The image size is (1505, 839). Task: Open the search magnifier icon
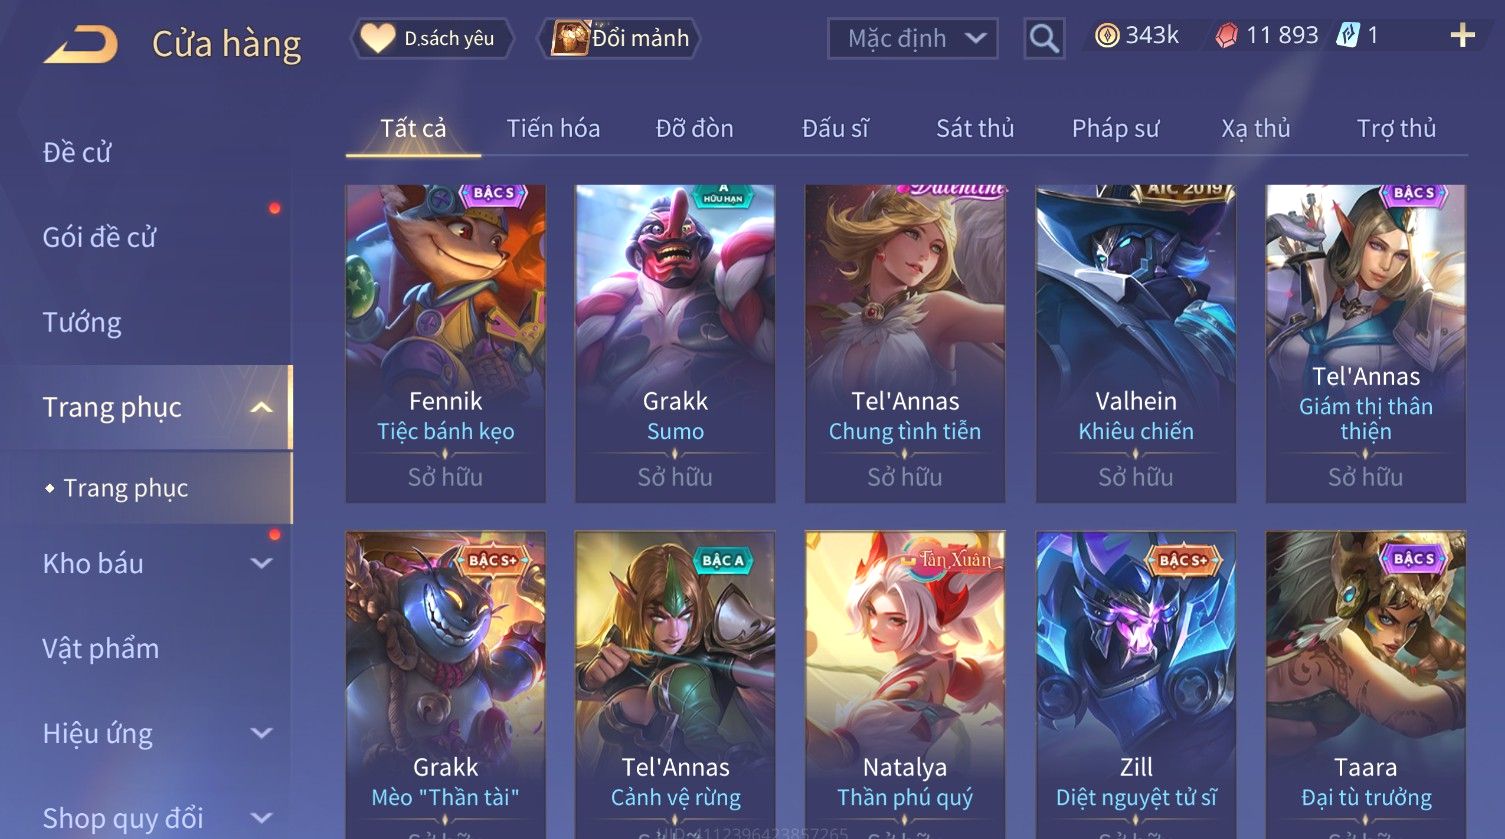(x=1044, y=39)
